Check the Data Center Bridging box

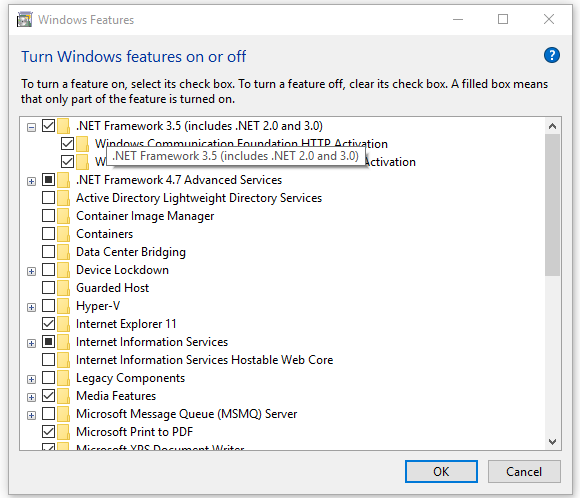pyautogui.click(x=48, y=252)
